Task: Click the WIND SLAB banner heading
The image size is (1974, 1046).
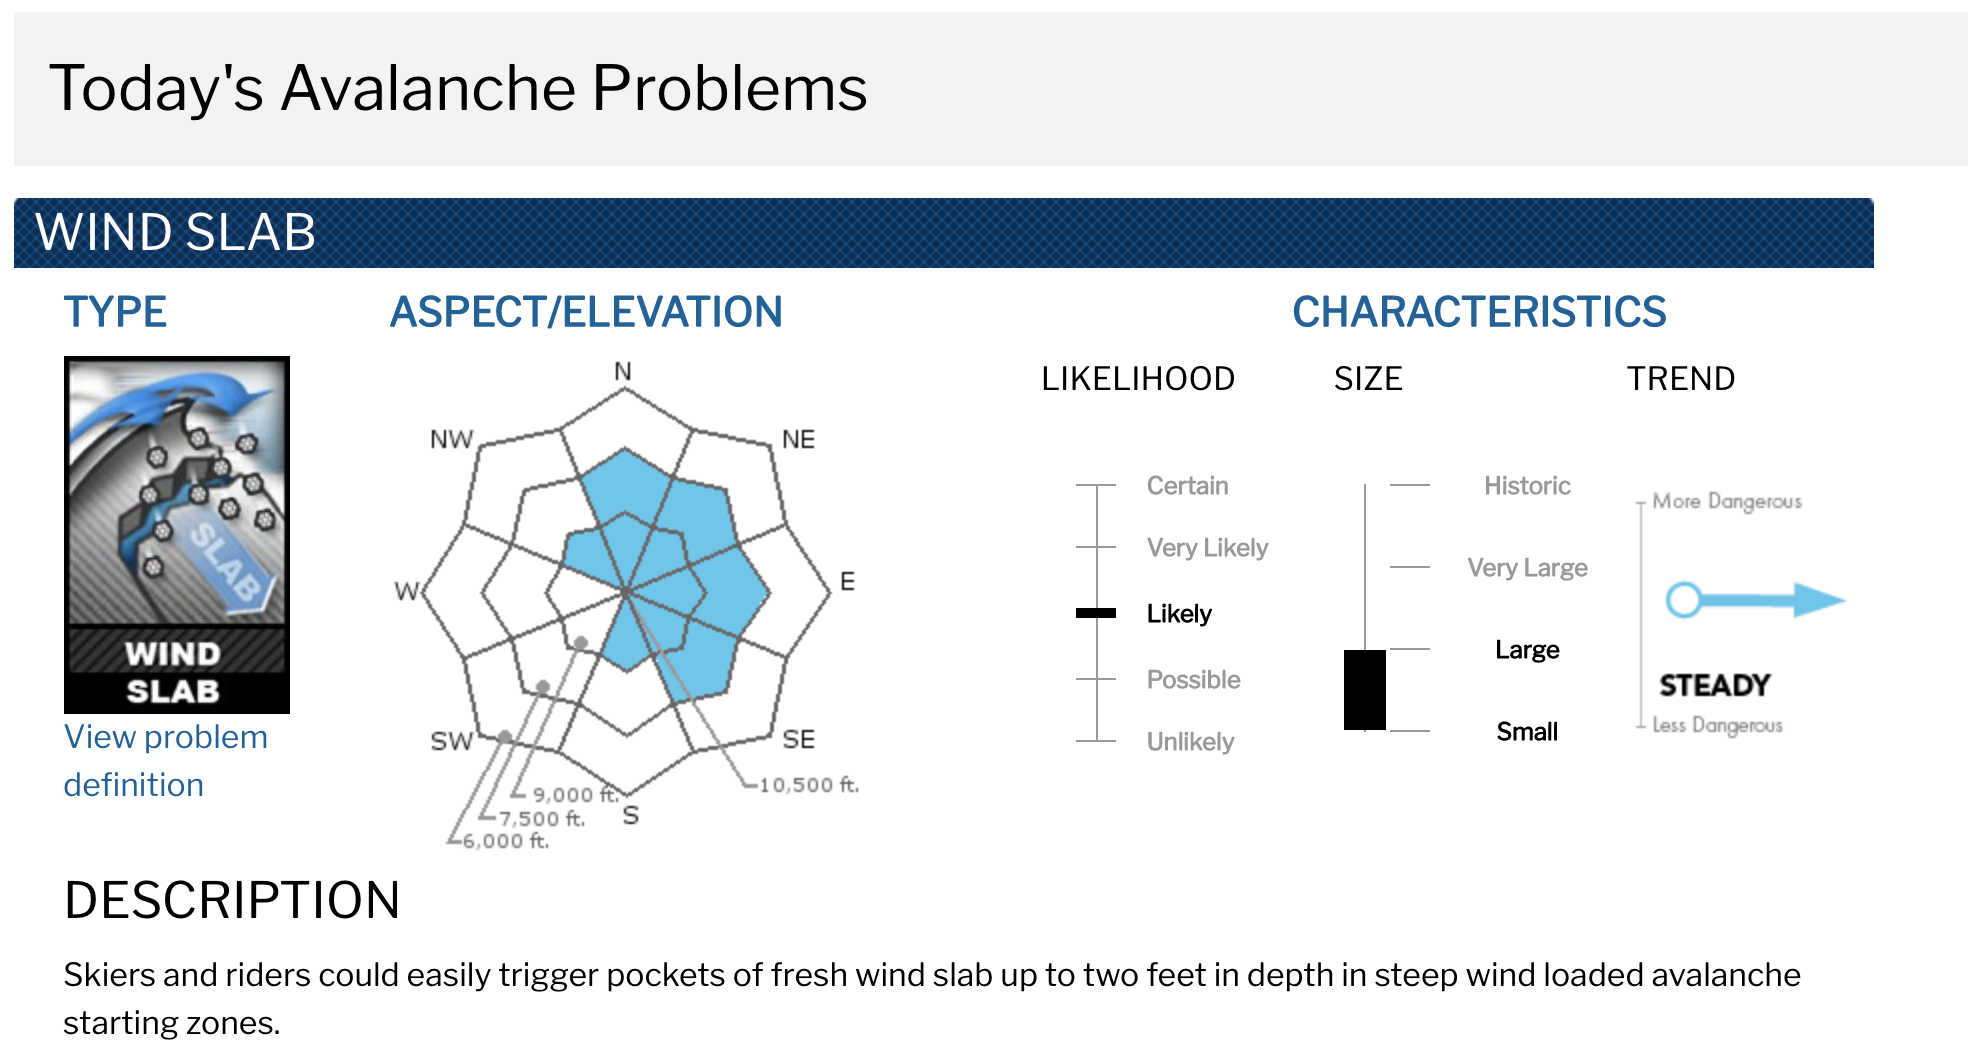Action: pos(176,233)
